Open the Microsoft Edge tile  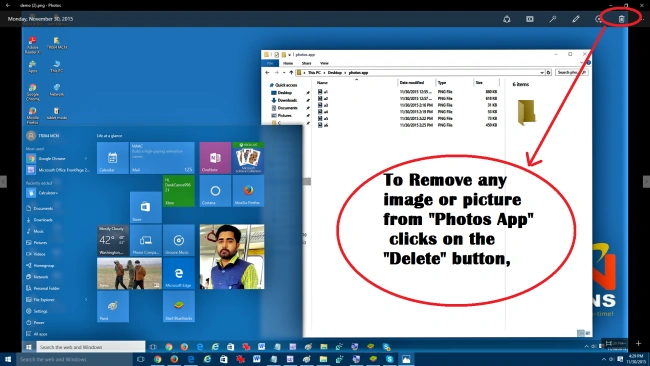click(x=179, y=274)
